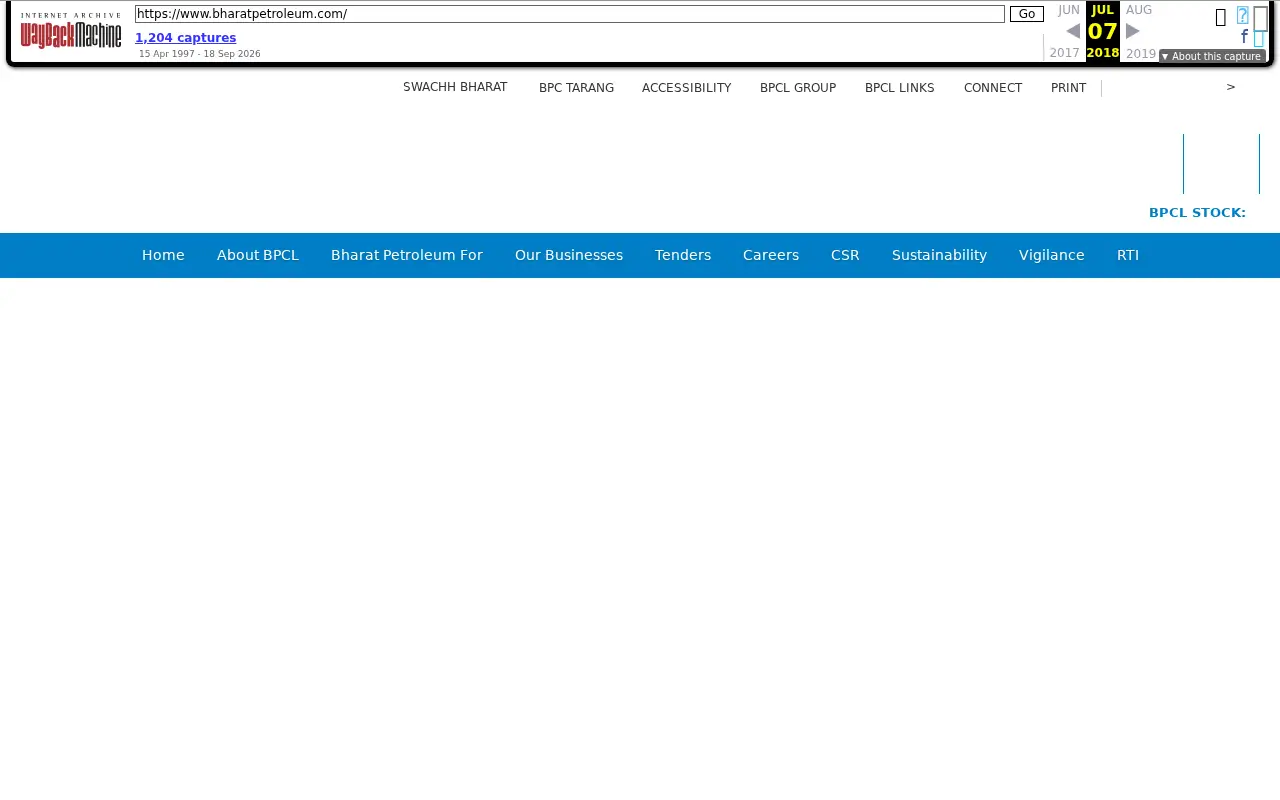
Task: Click the > arrow next to PRINT
Action: pyautogui.click(x=1231, y=87)
